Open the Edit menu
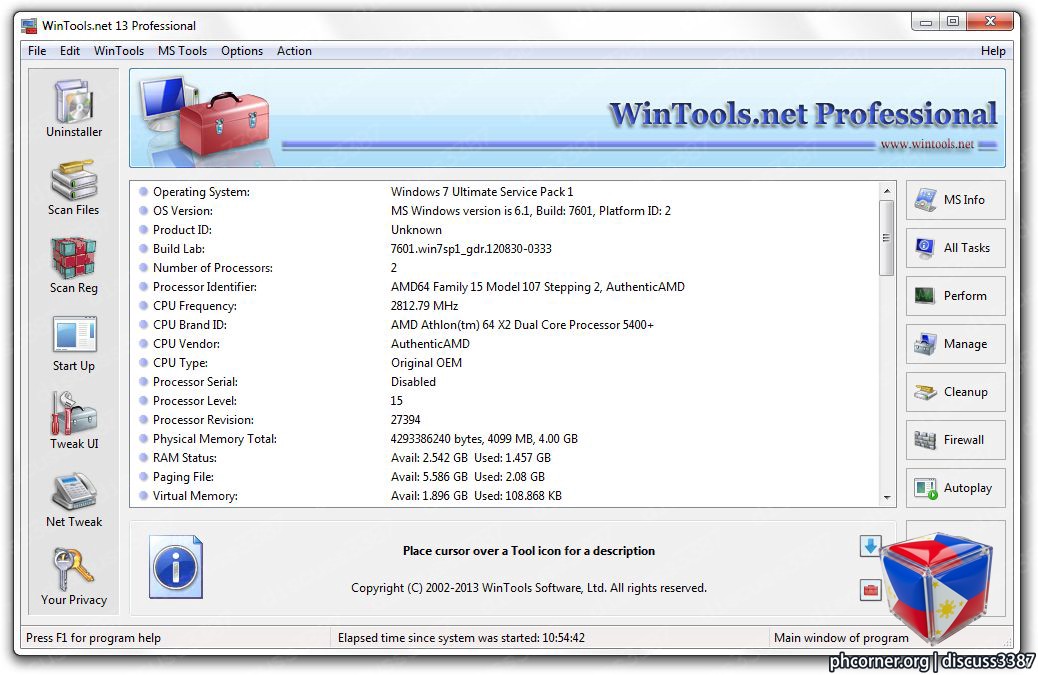1038x675 pixels. (x=70, y=51)
